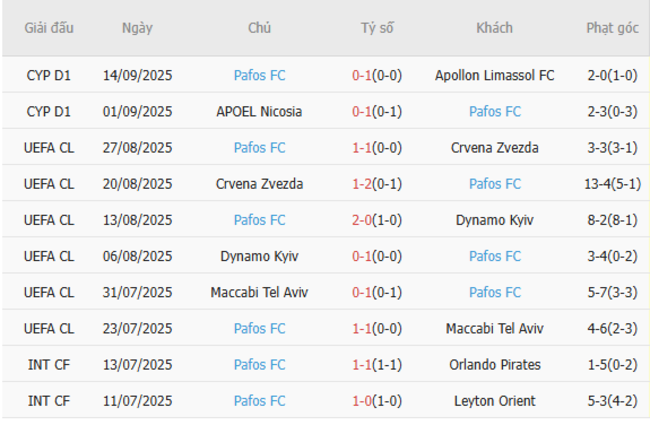The height and width of the screenshot is (425, 650).
Task: Open the APOEL Nicosia team link
Action: click(x=259, y=111)
